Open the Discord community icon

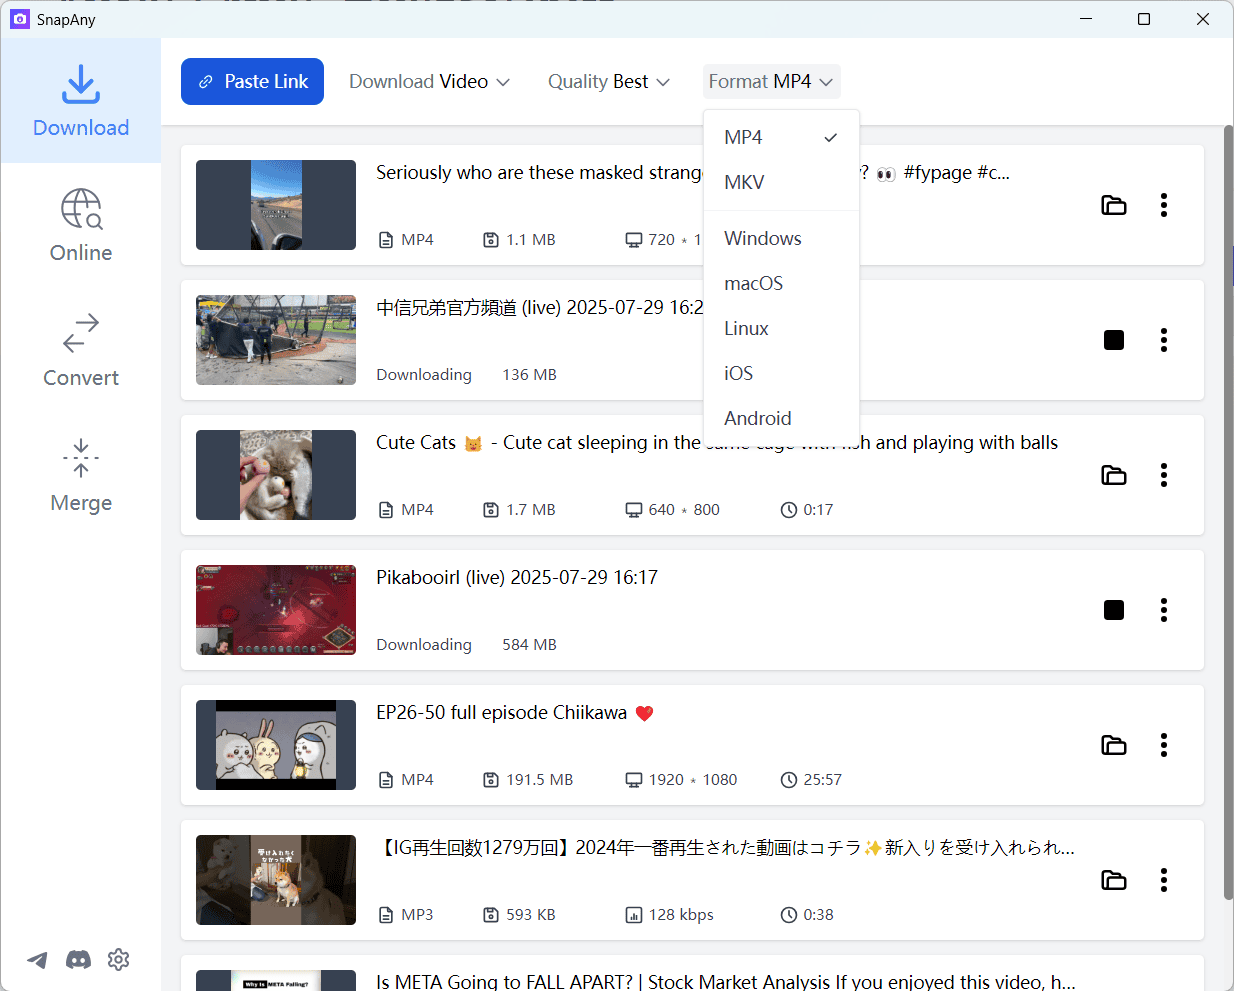coord(78,960)
